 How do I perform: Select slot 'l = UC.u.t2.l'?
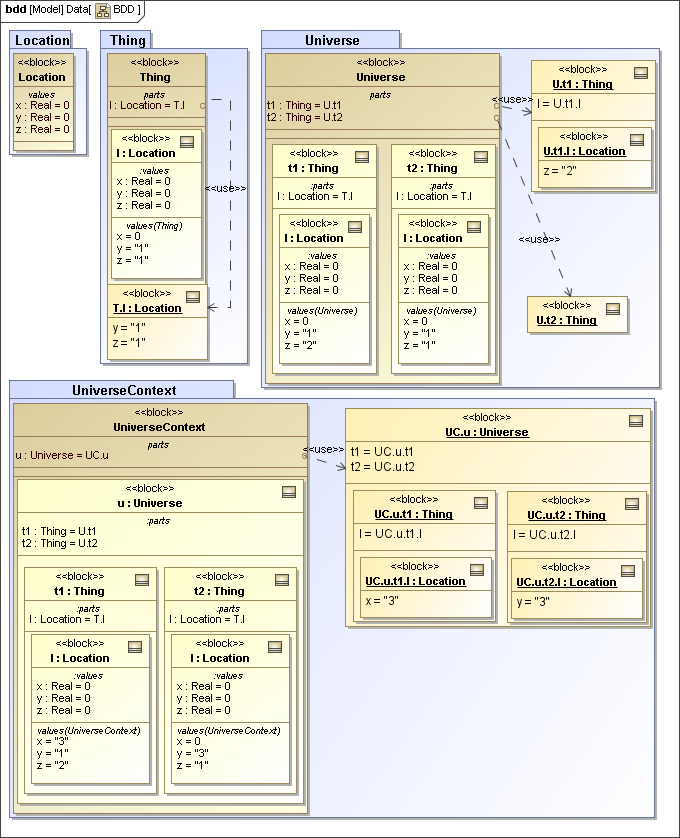544,534
